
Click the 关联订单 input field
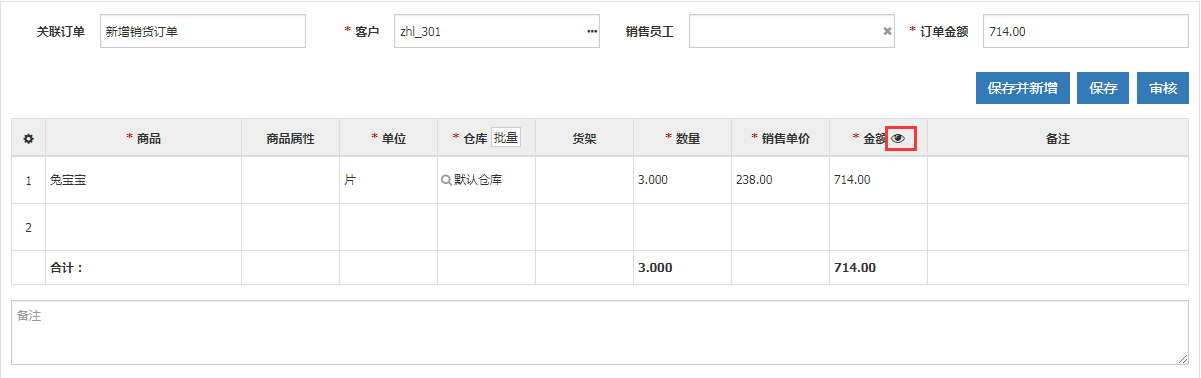point(202,31)
